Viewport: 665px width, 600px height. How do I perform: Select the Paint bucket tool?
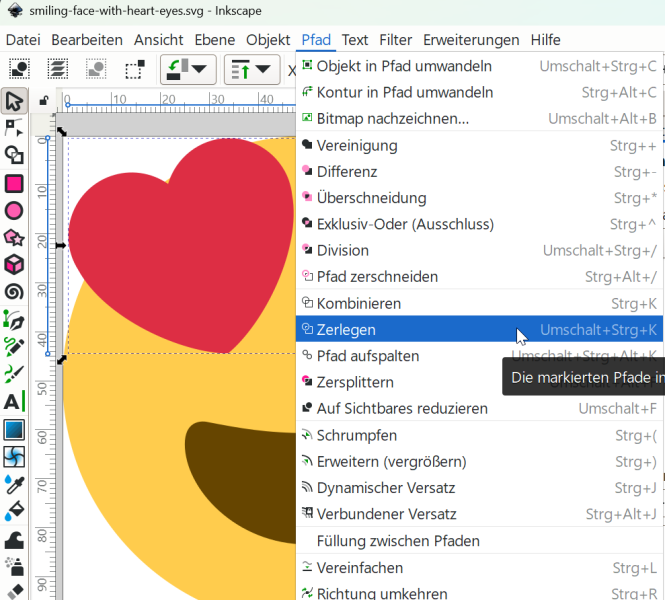click(x=14, y=511)
